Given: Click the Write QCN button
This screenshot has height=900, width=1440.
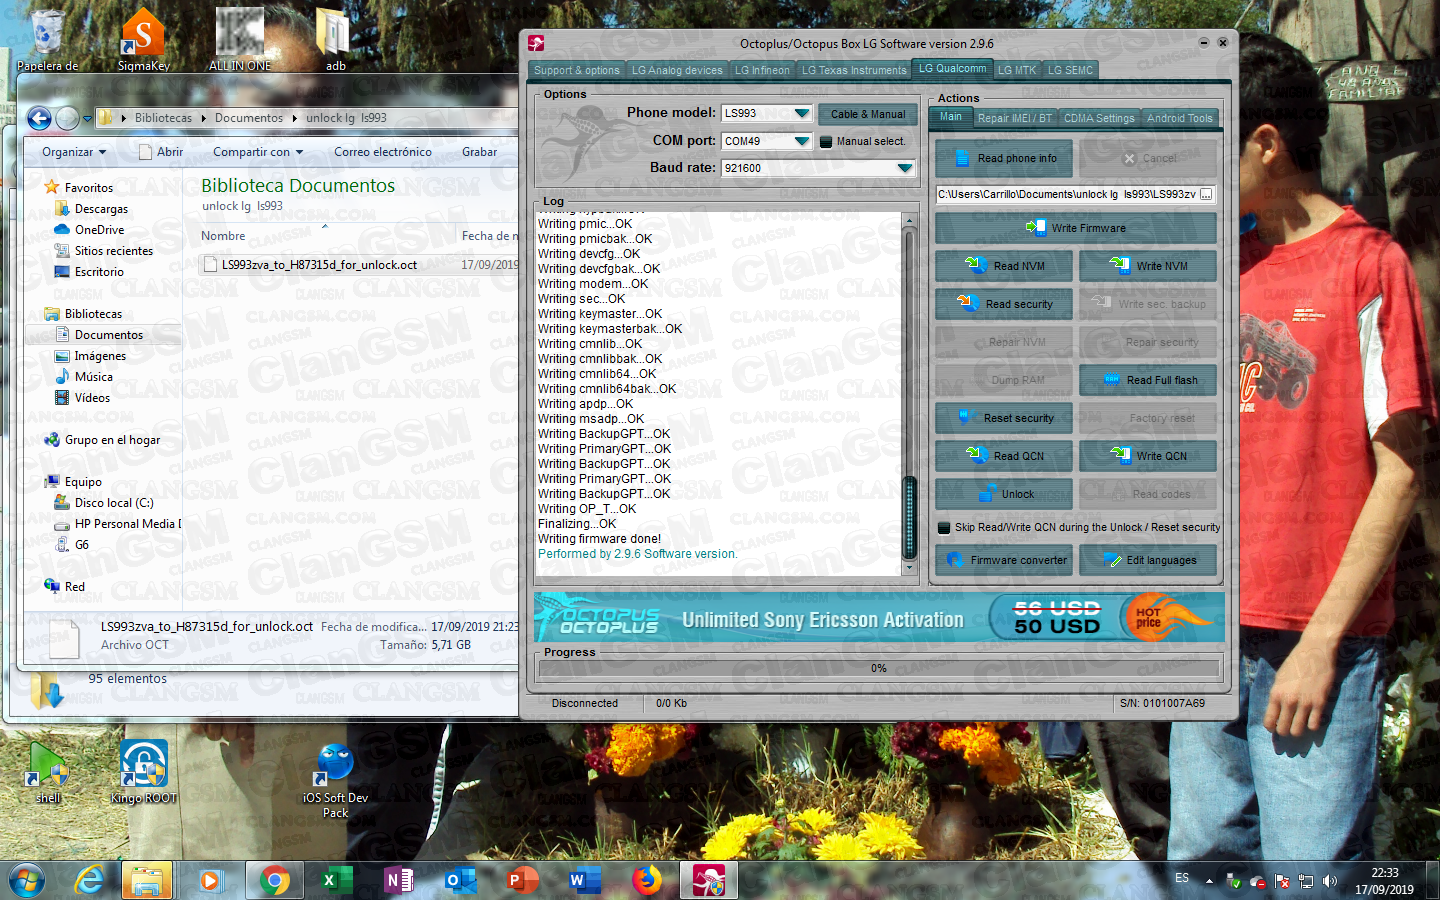Looking at the screenshot, I should pyautogui.click(x=1148, y=456).
